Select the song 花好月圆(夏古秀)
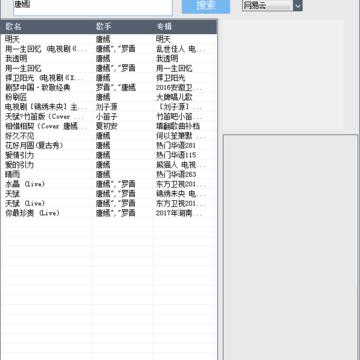The height and width of the screenshot is (360, 360). point(34,145)
